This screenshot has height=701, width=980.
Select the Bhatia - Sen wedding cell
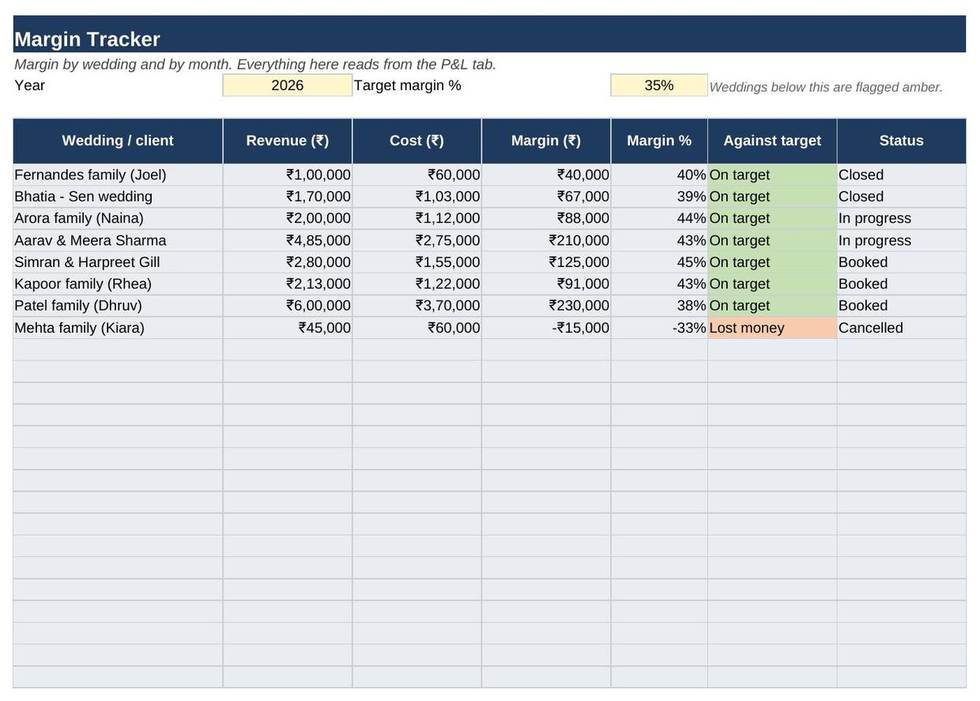118,197
